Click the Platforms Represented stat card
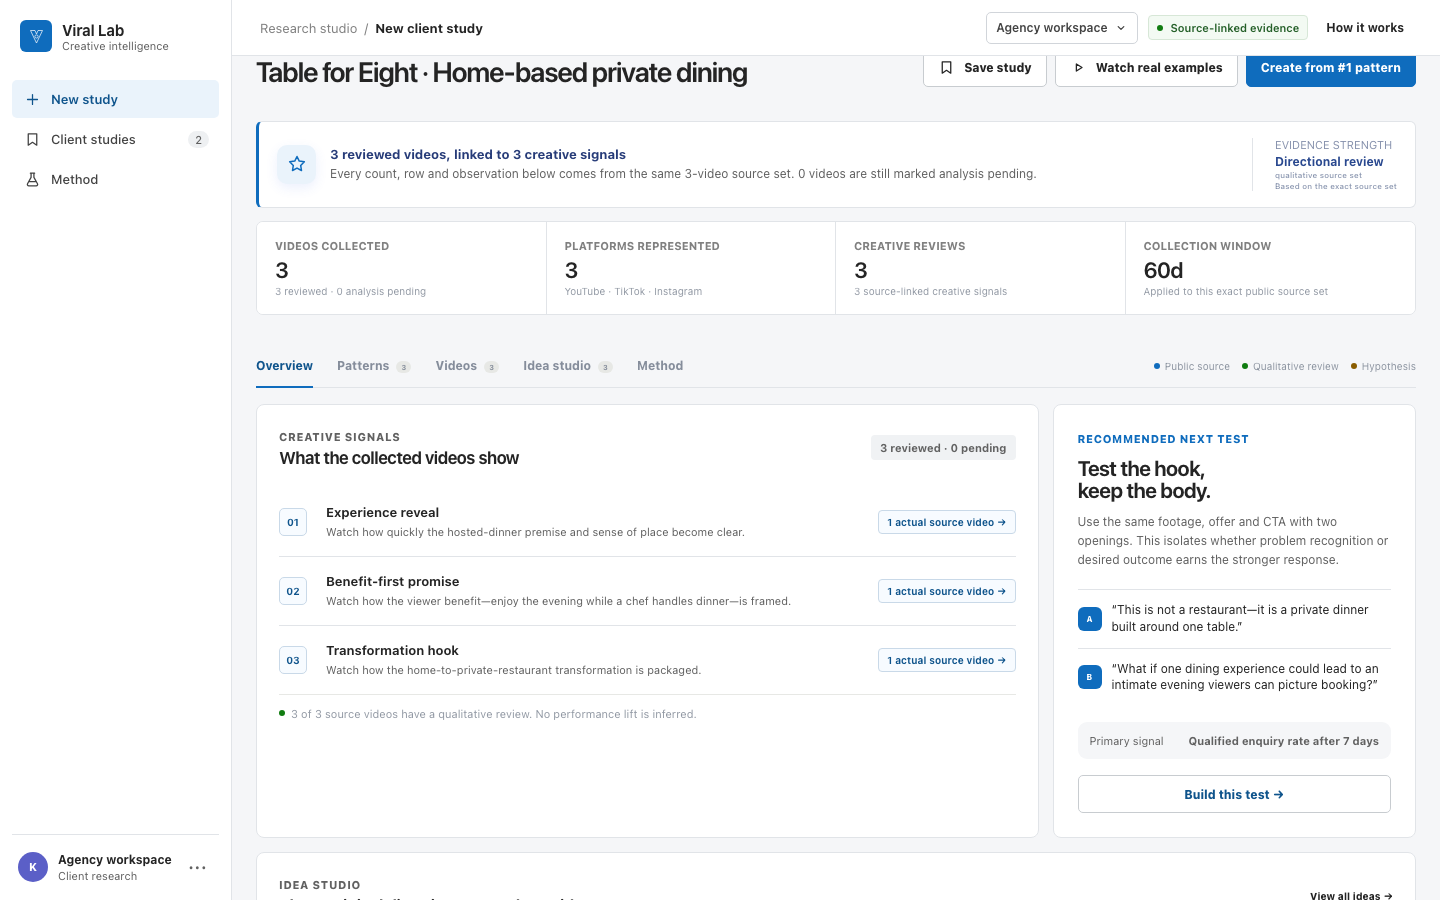The height and width of the screenshot is (900, 1440). tap(691, 268)
